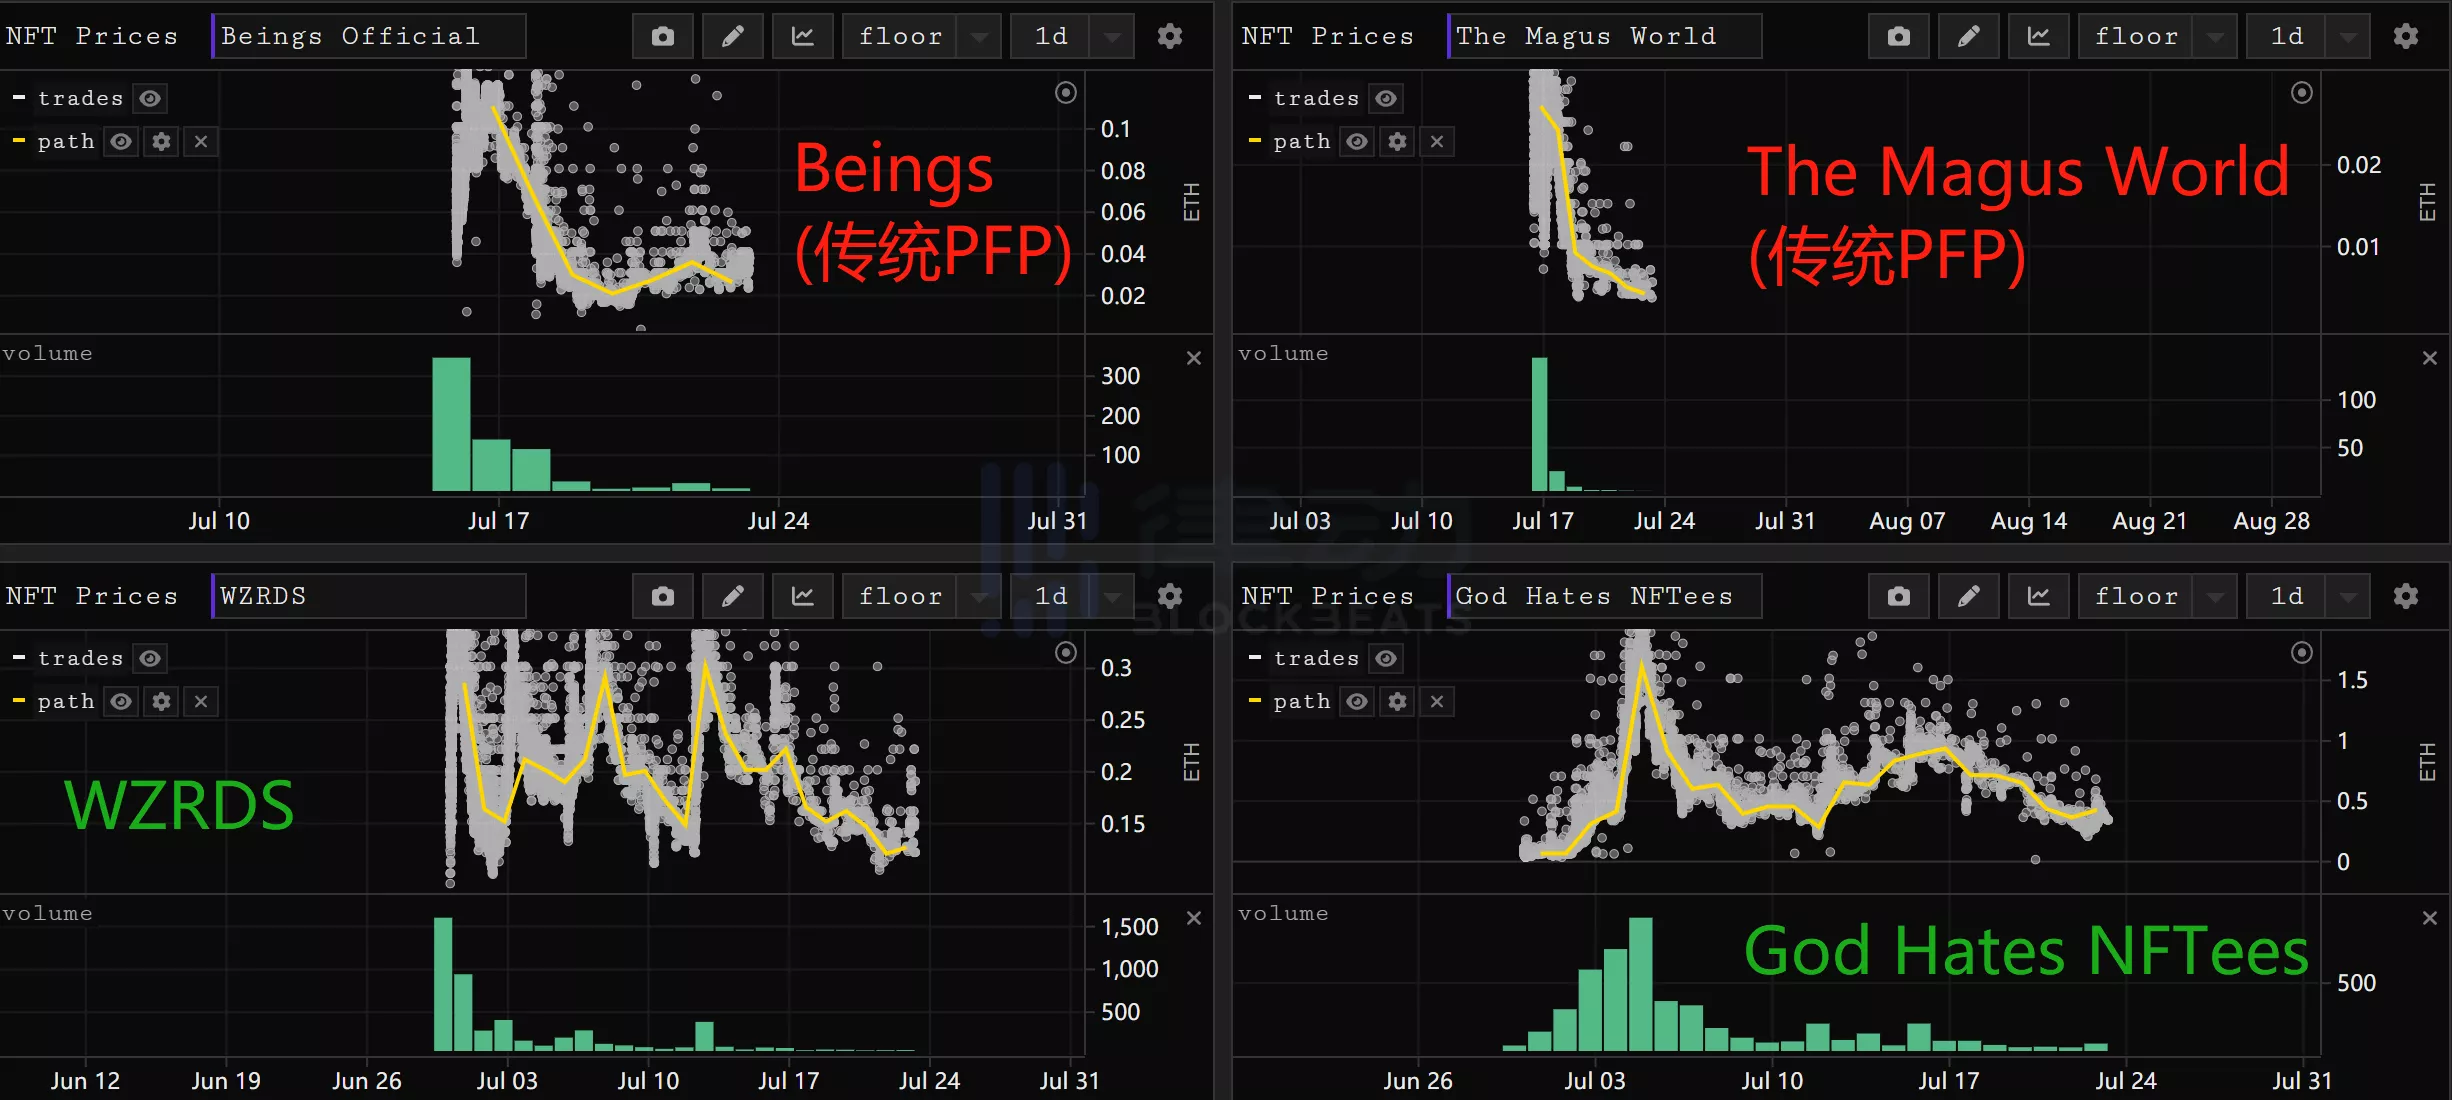2452x1100 pixels.
Task: Take a snapshot of The Magus World chart
Action: tap(1899, 37)
